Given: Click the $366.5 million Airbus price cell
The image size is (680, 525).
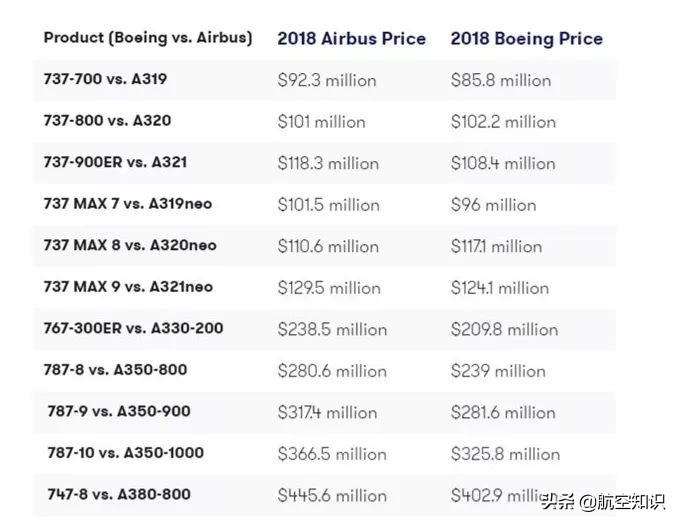Looking at the screenshot, I should (332, 454).
